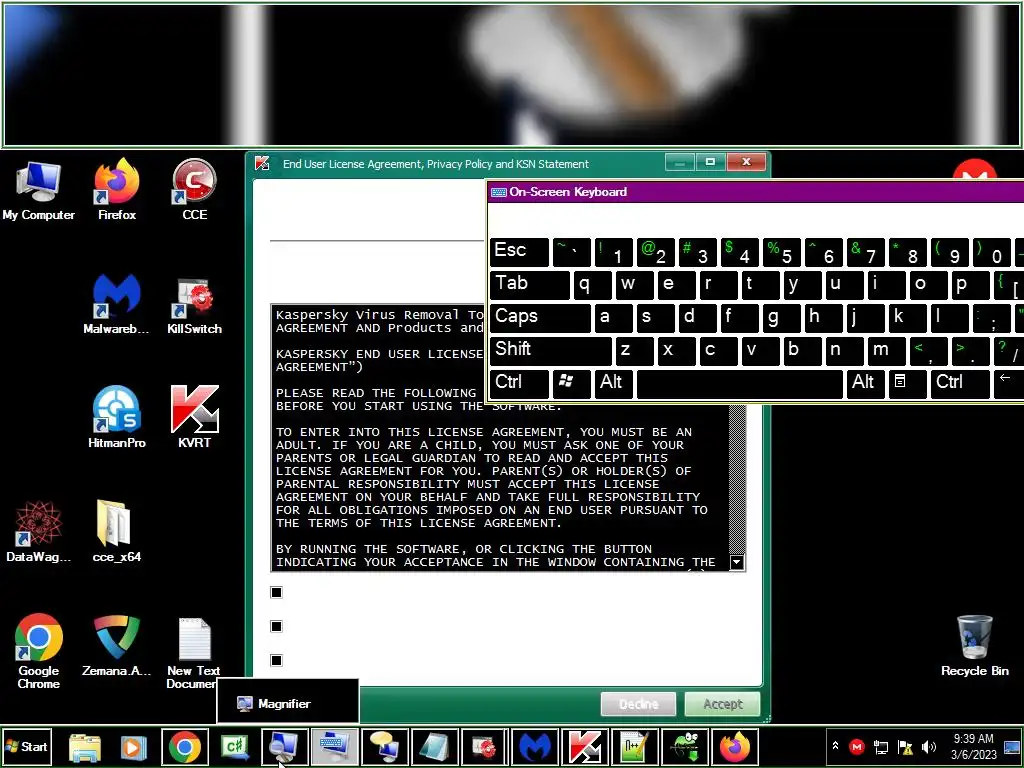Click the context menu key on keyboard
Screen dimensions: 1024x768
point(907,383)
